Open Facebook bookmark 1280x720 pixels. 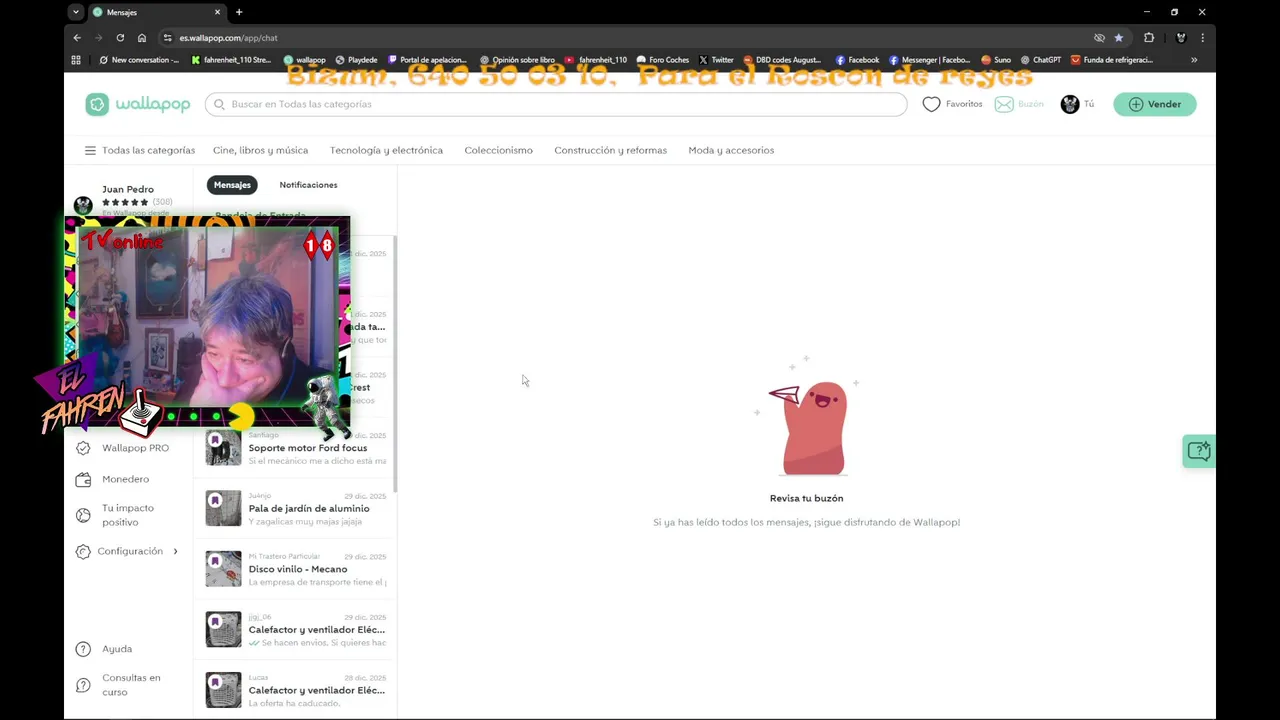pyautogui.click(x=857, y=60)
